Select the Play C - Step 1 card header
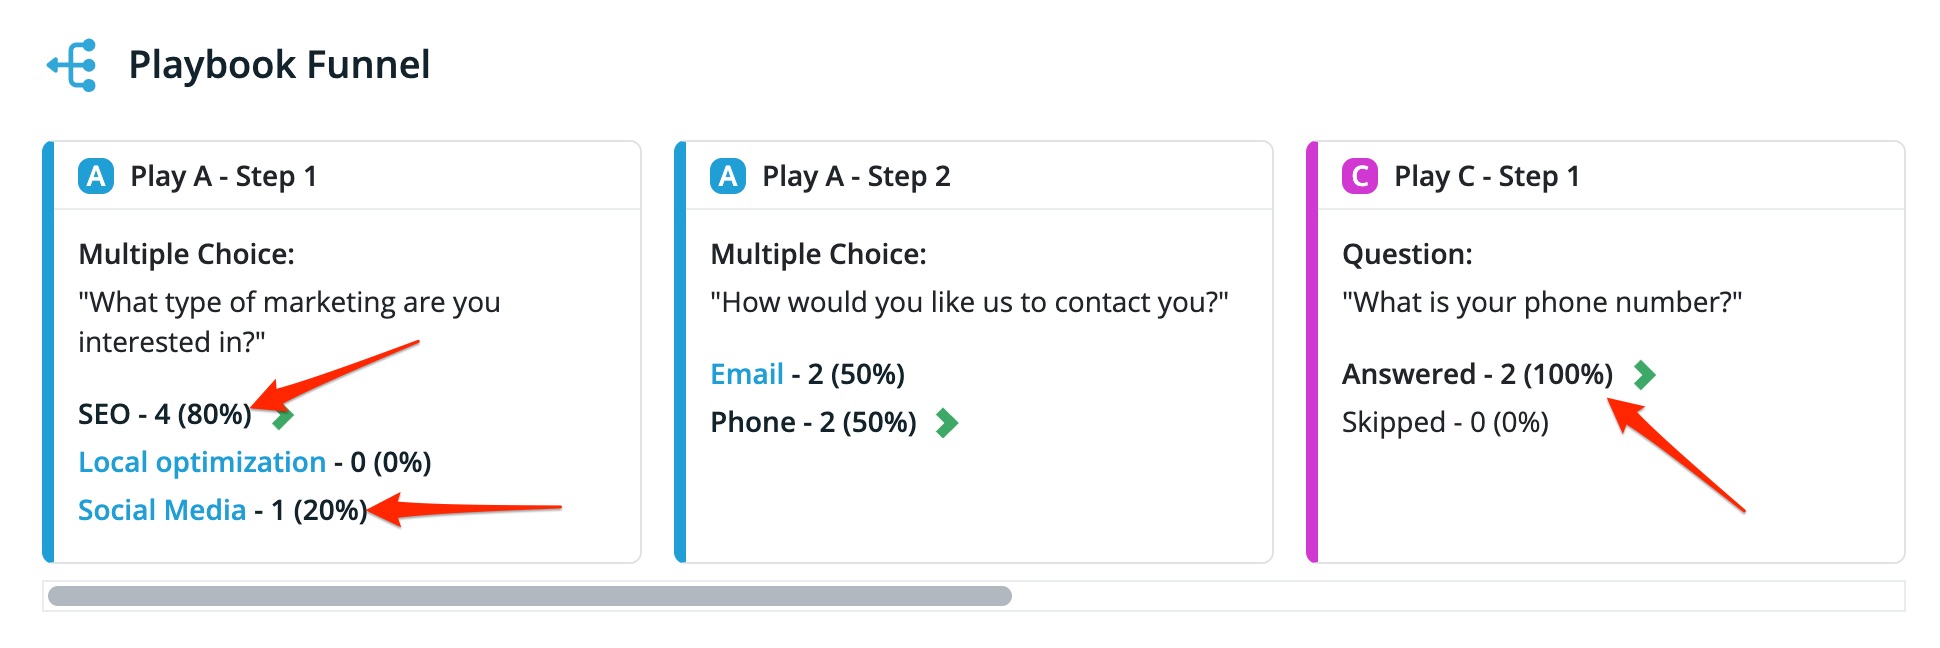 point(1611,176)
